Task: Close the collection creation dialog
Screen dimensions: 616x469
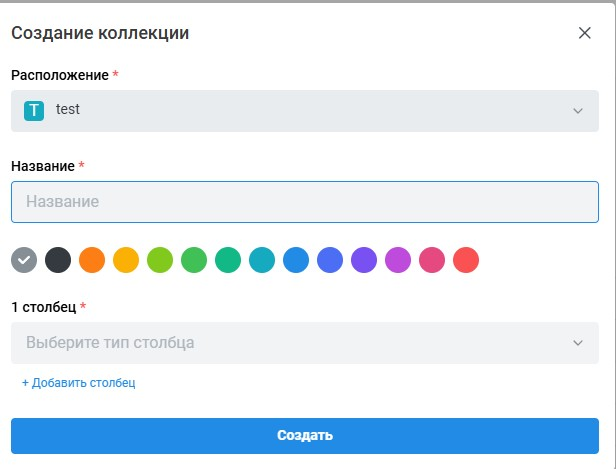Action: (x=585, y=33)
